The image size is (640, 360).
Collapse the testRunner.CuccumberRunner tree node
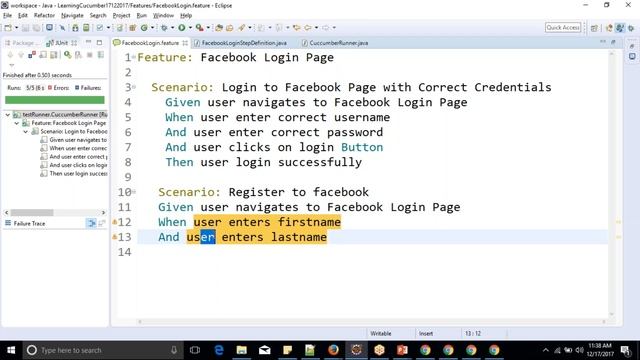[8, 115]
